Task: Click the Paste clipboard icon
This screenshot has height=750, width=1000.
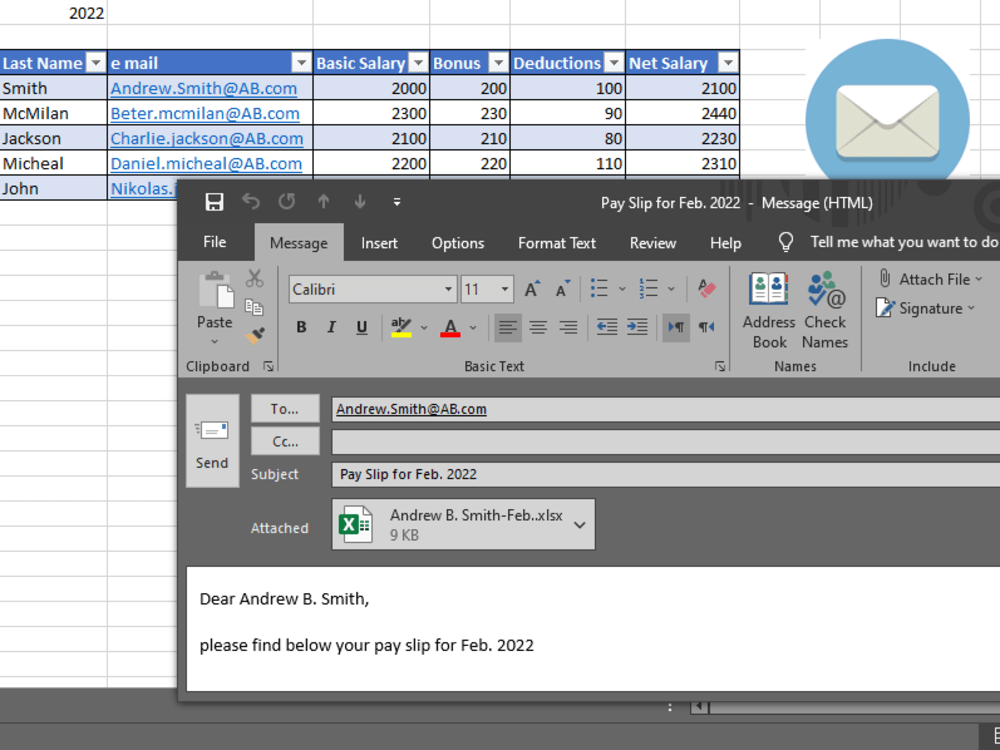Action: (216, 291)
